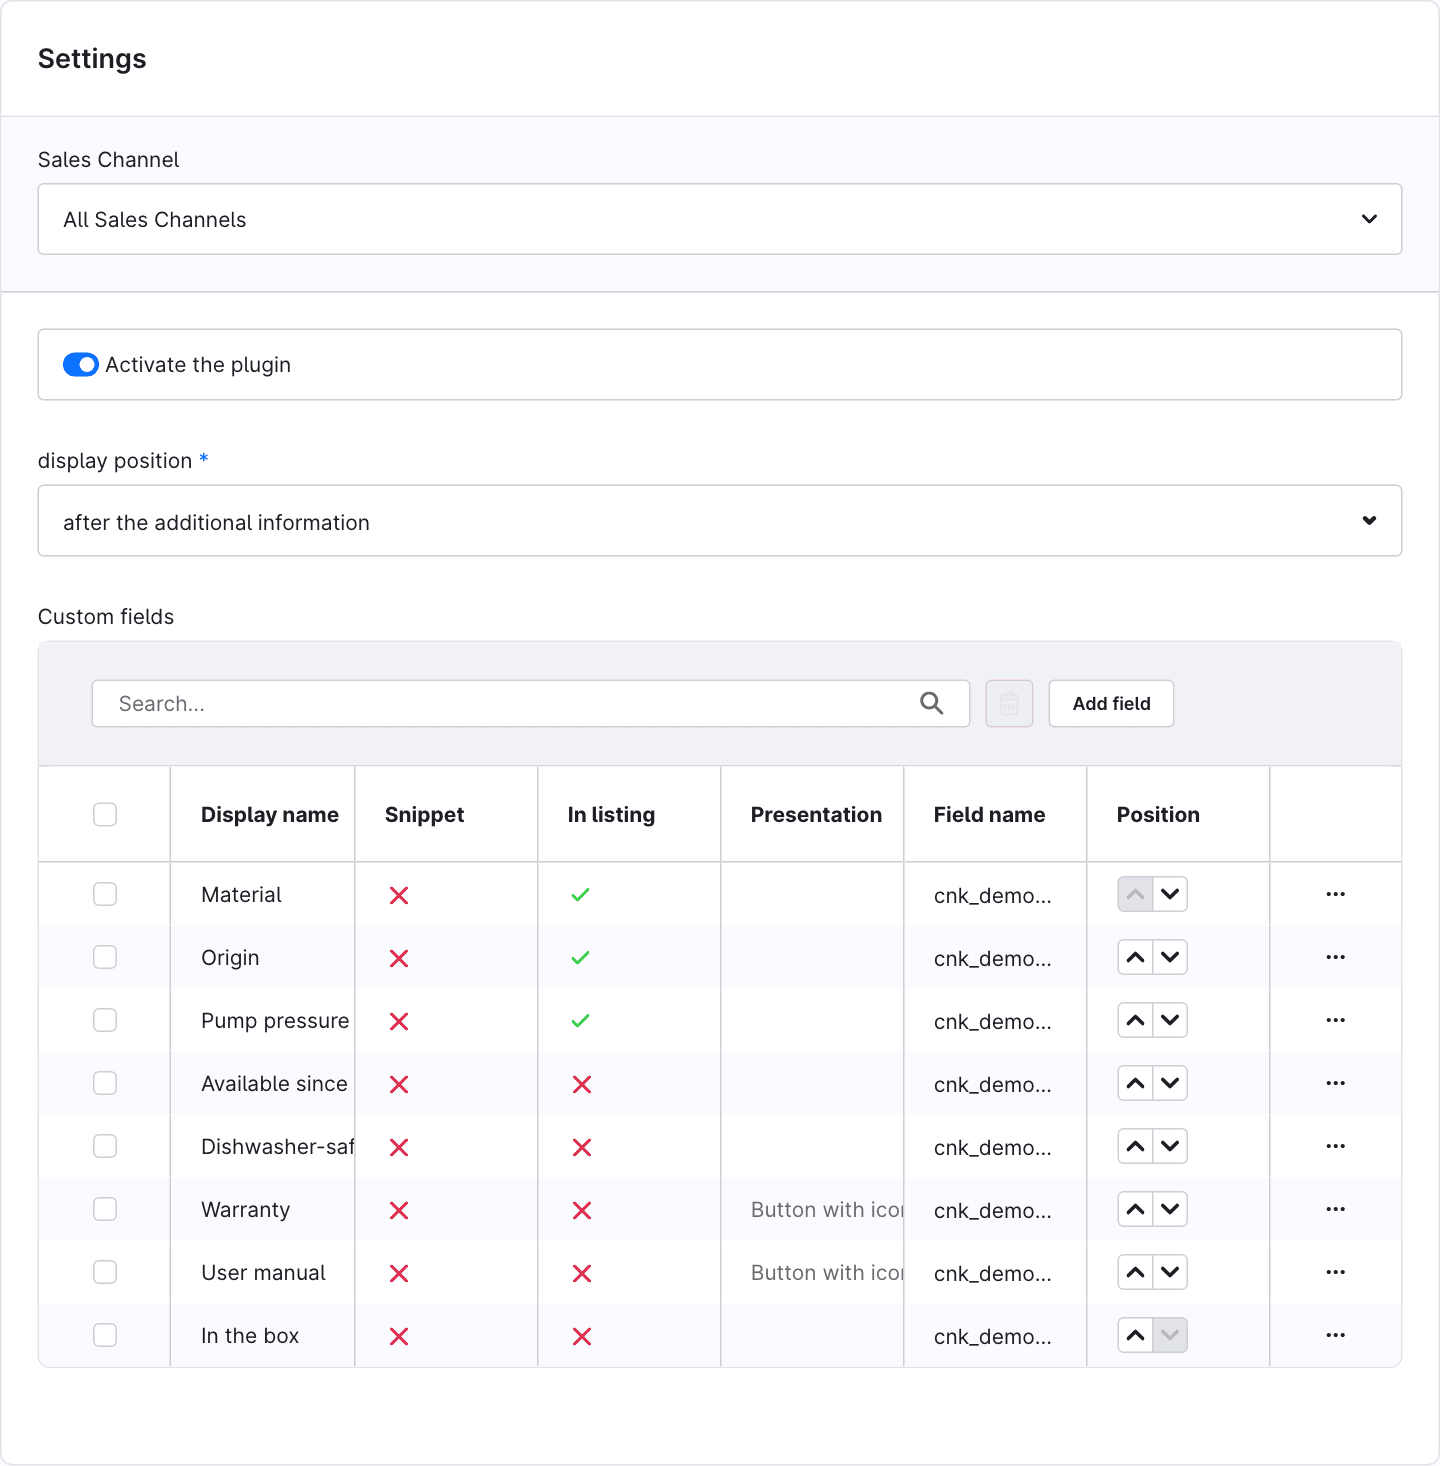This screenshot has width=1440, height=1466.
Task: Toggle the Activate the plugin switch
Action: pyautogui.click(x=81, y=365)
